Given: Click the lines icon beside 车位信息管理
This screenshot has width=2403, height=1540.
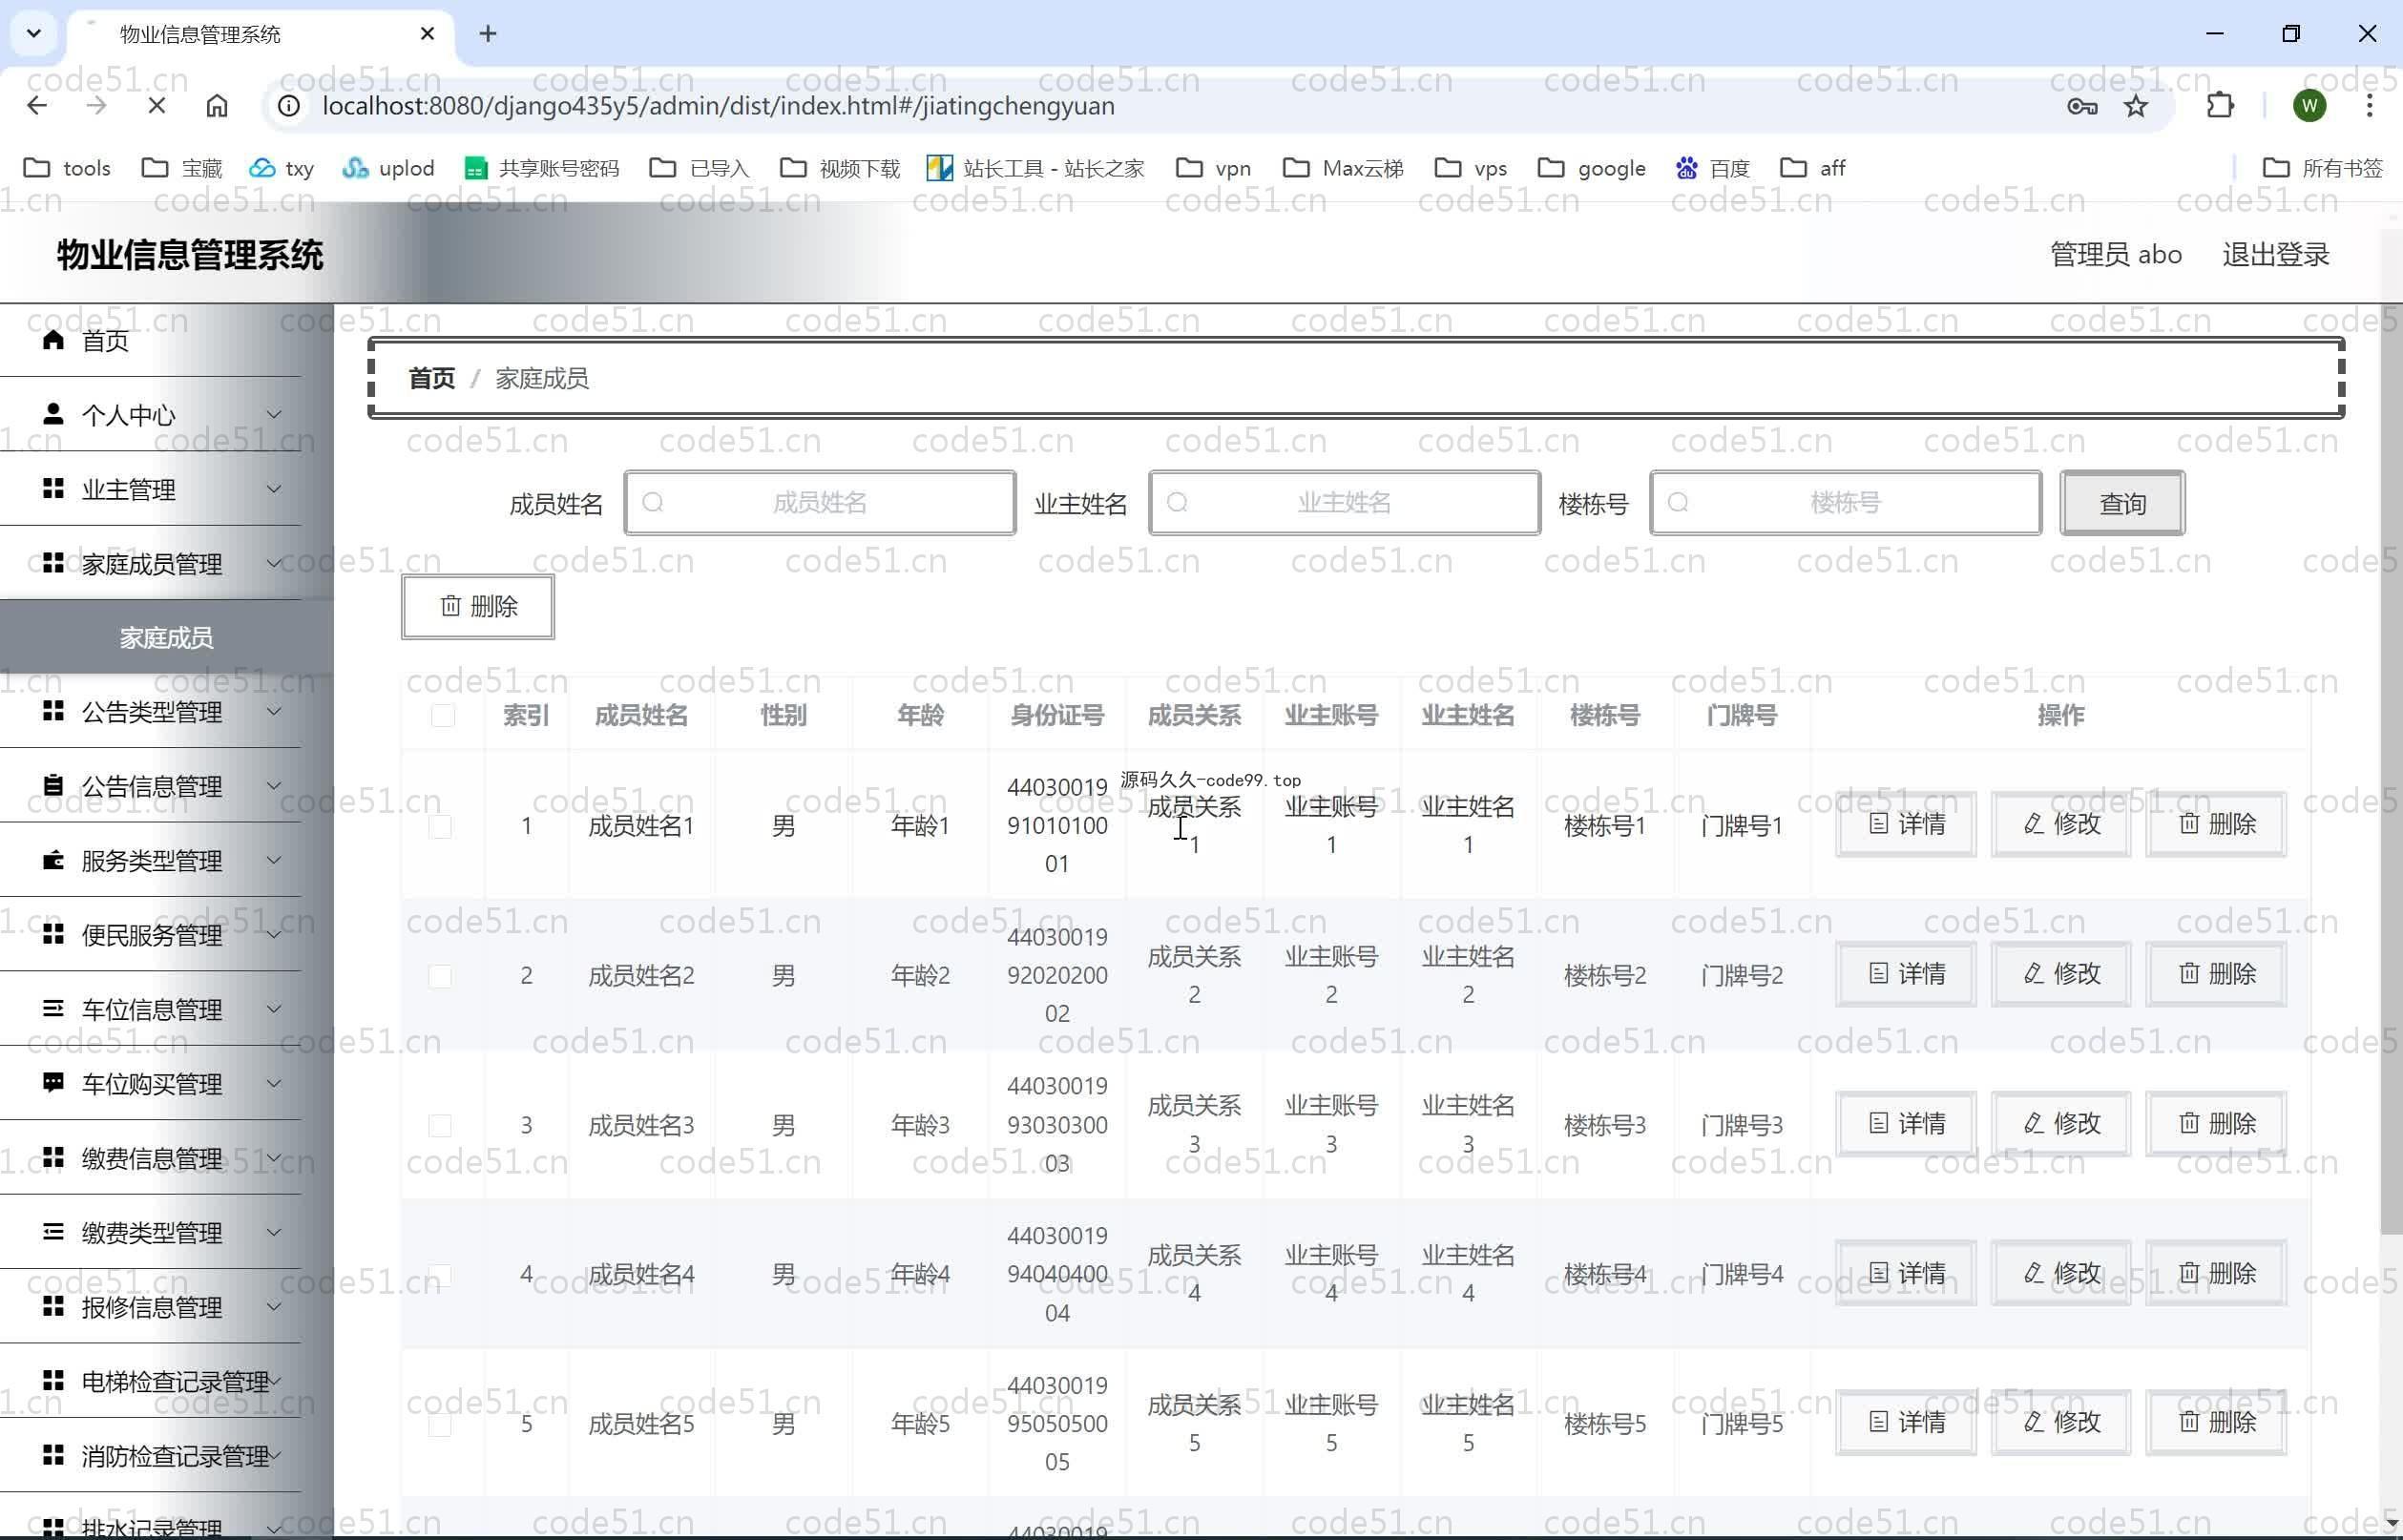Looking at the screenshot, I should (x=54, y=1008).
